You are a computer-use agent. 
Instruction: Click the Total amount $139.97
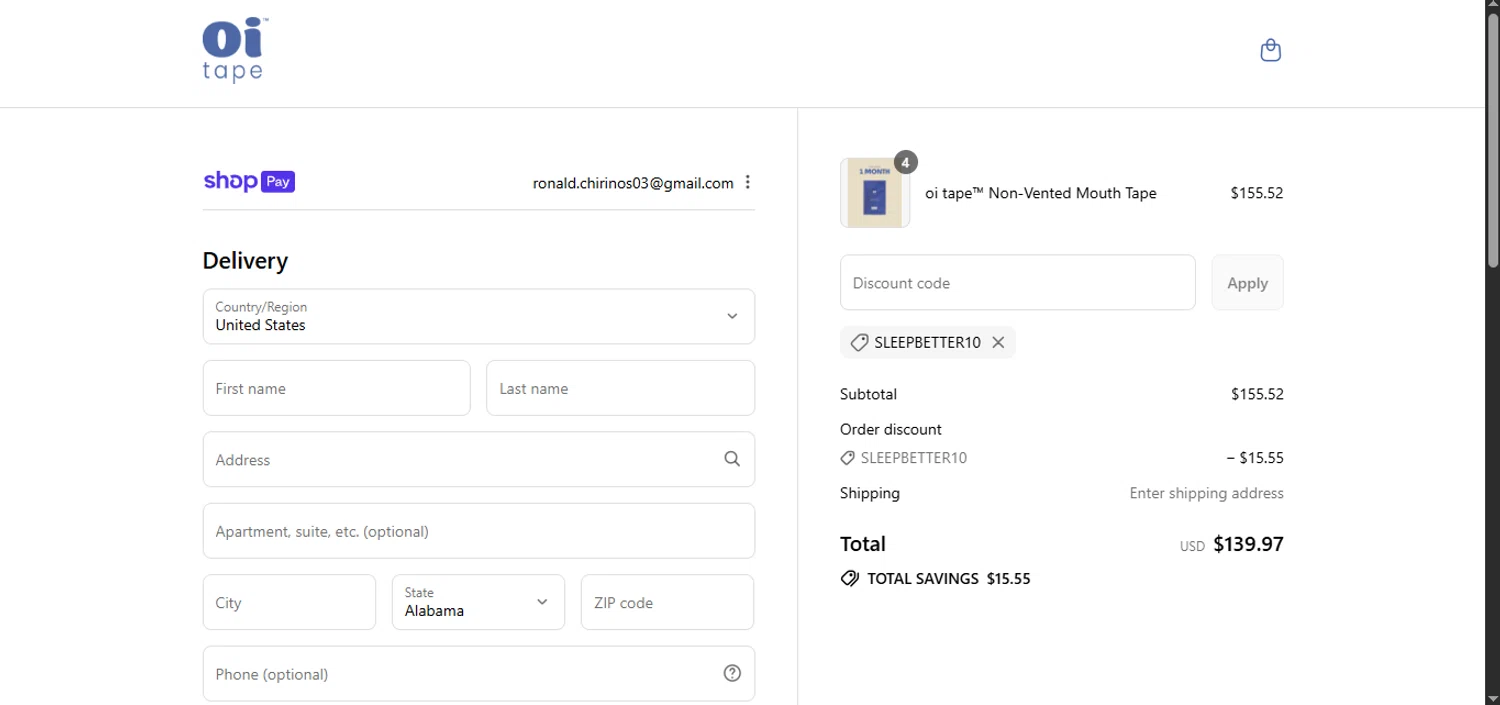click(1248, 544)
